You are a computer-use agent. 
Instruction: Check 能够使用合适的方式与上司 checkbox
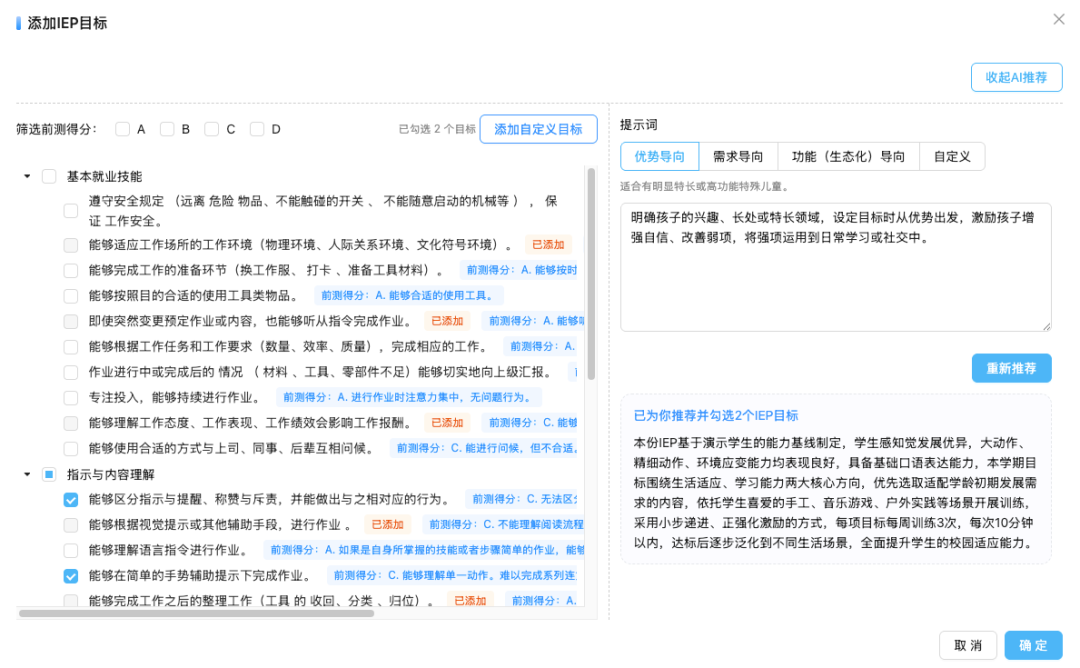tap(71, 448)
